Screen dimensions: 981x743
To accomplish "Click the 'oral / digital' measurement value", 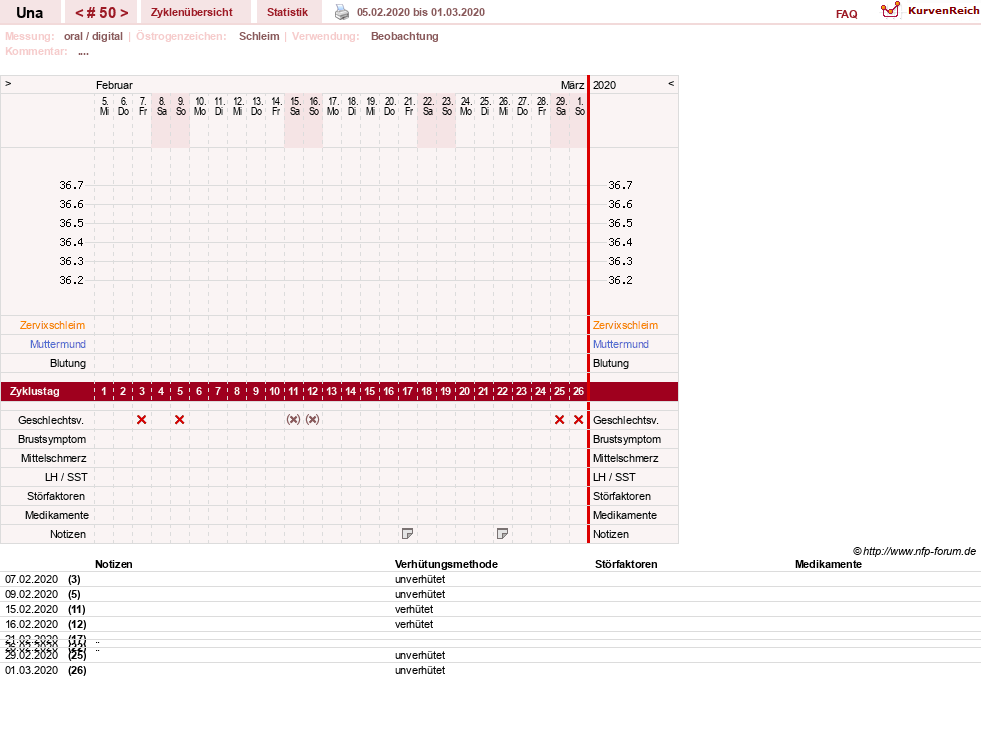I will 93,36.
